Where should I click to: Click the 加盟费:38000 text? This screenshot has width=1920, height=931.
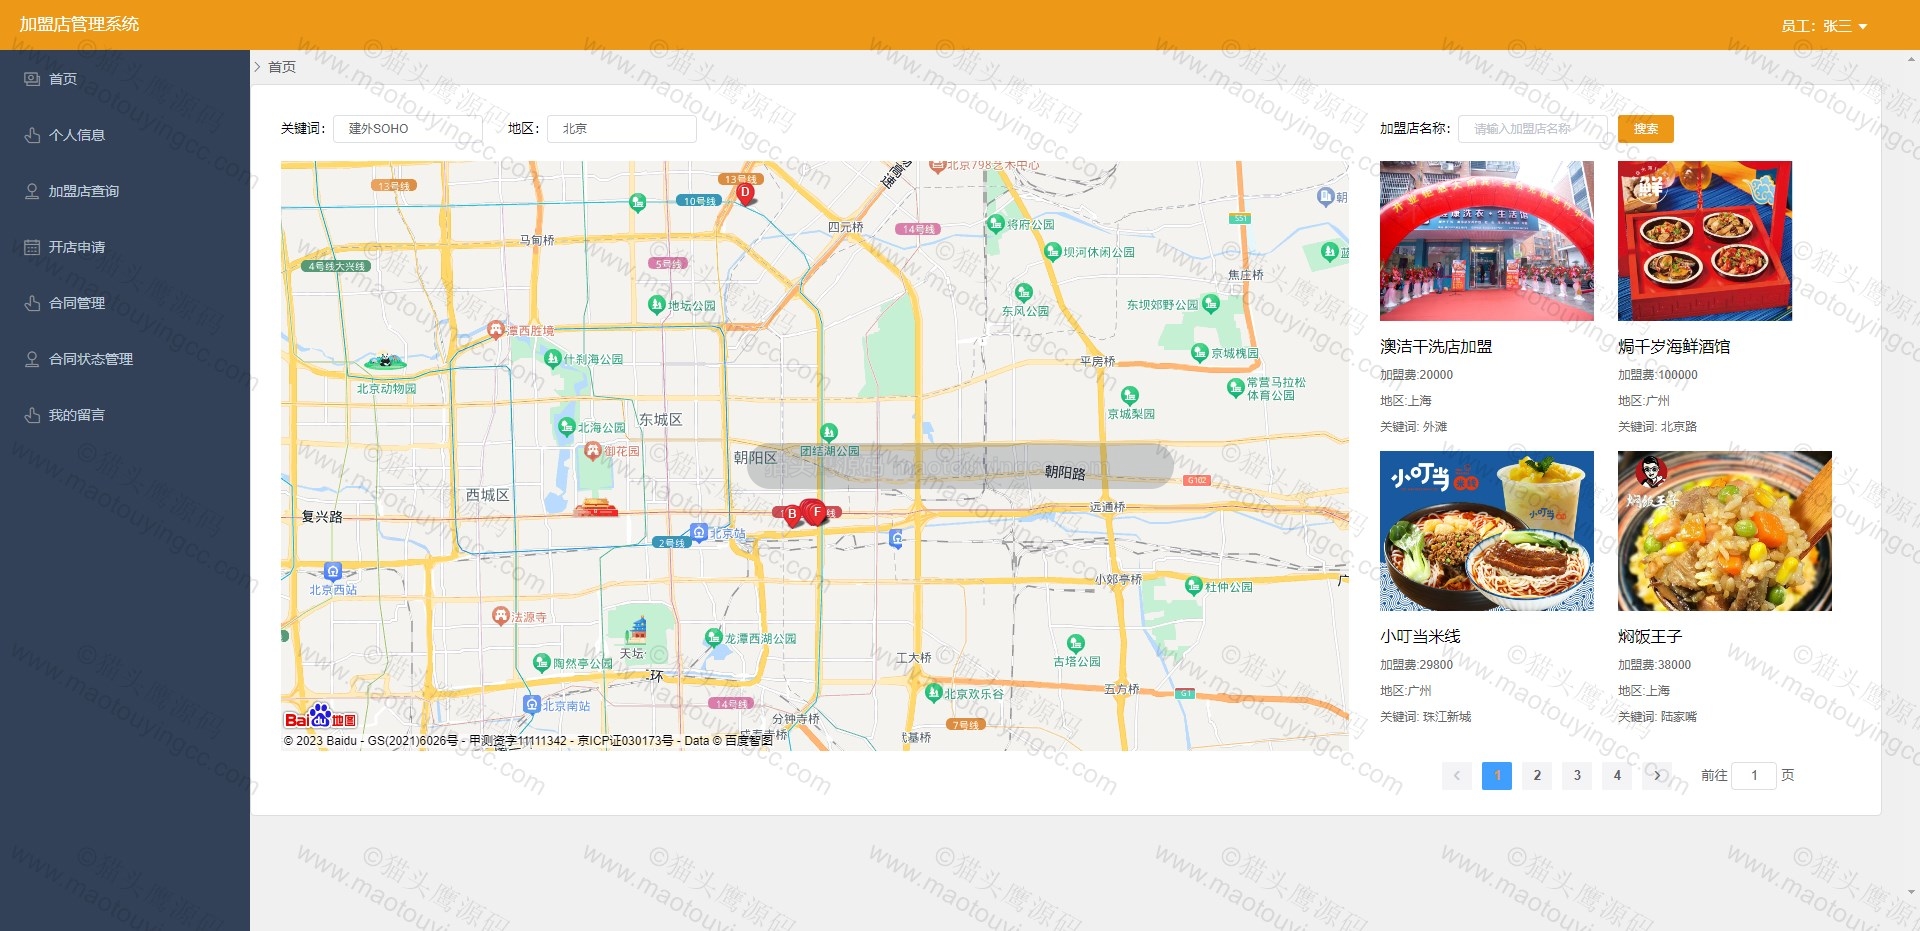pos(1654,665)
